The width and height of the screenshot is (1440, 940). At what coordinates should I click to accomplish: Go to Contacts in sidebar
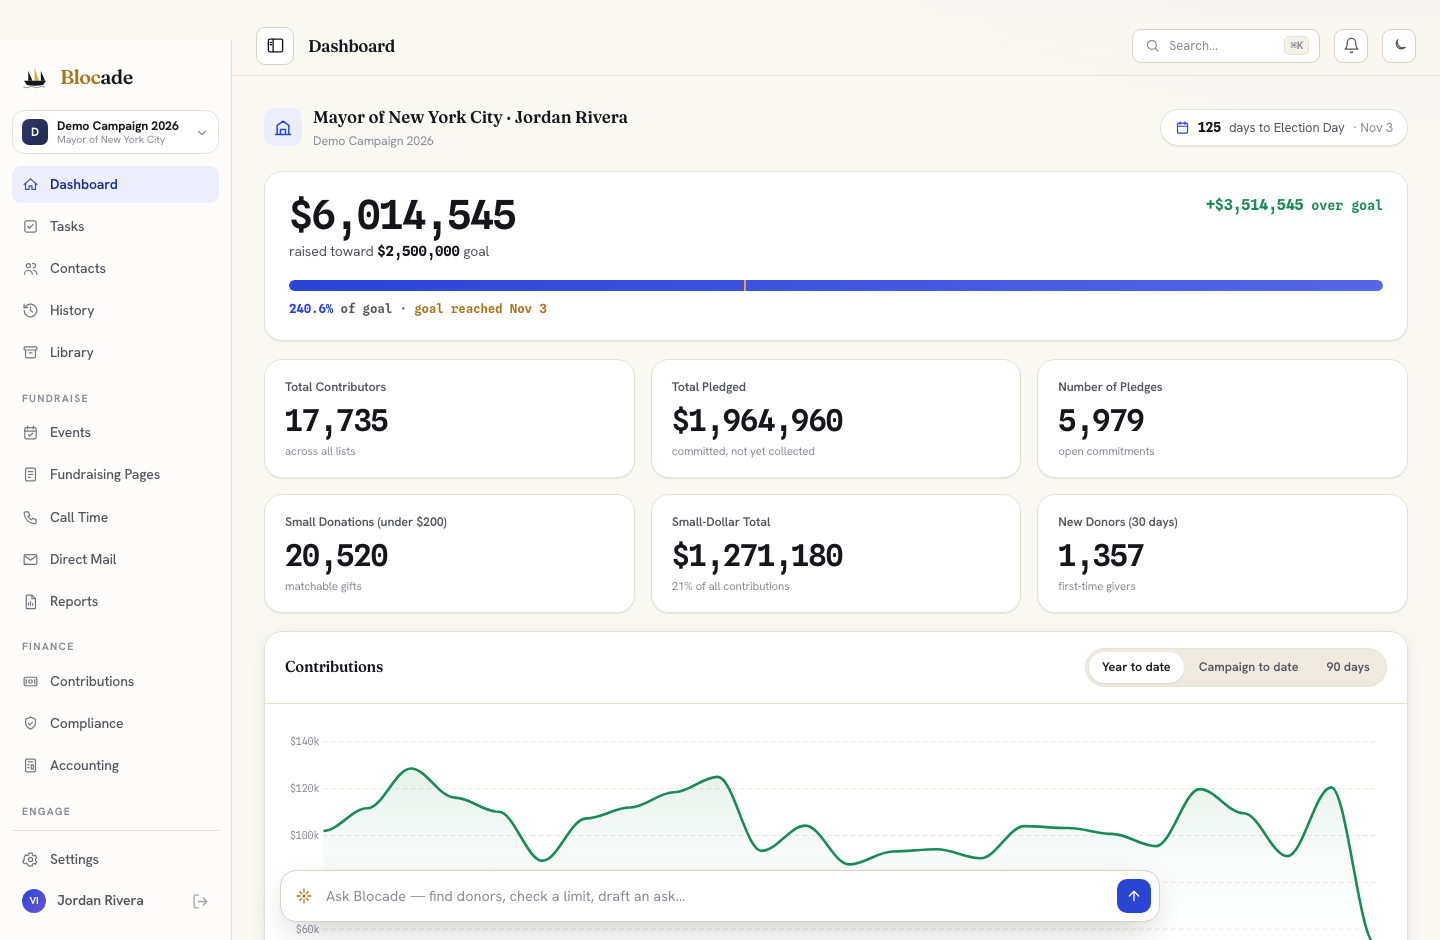click(x=115, y=269)
